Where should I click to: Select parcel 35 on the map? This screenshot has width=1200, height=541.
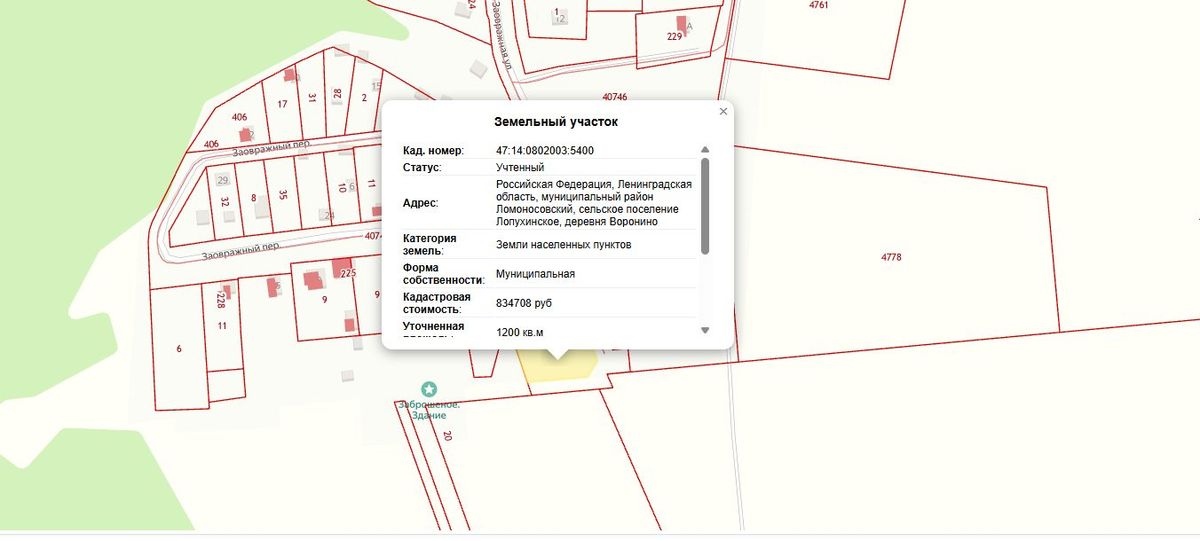(x=284, y=195)
